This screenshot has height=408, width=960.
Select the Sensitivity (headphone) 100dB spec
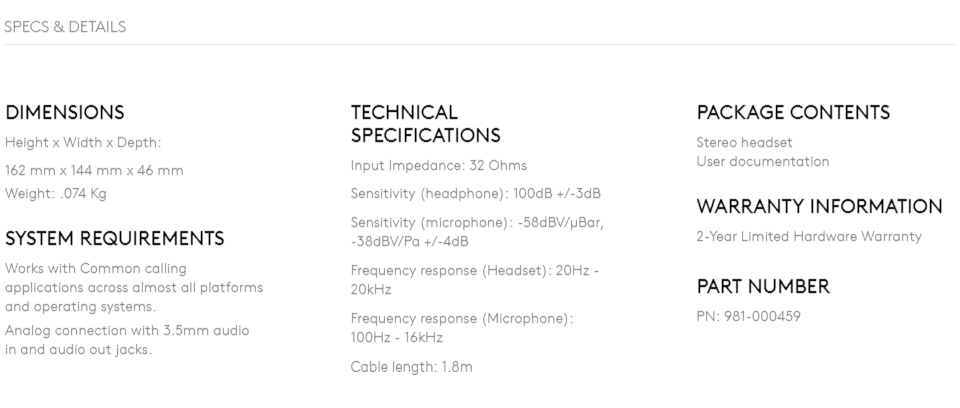(x=476, y=194)
